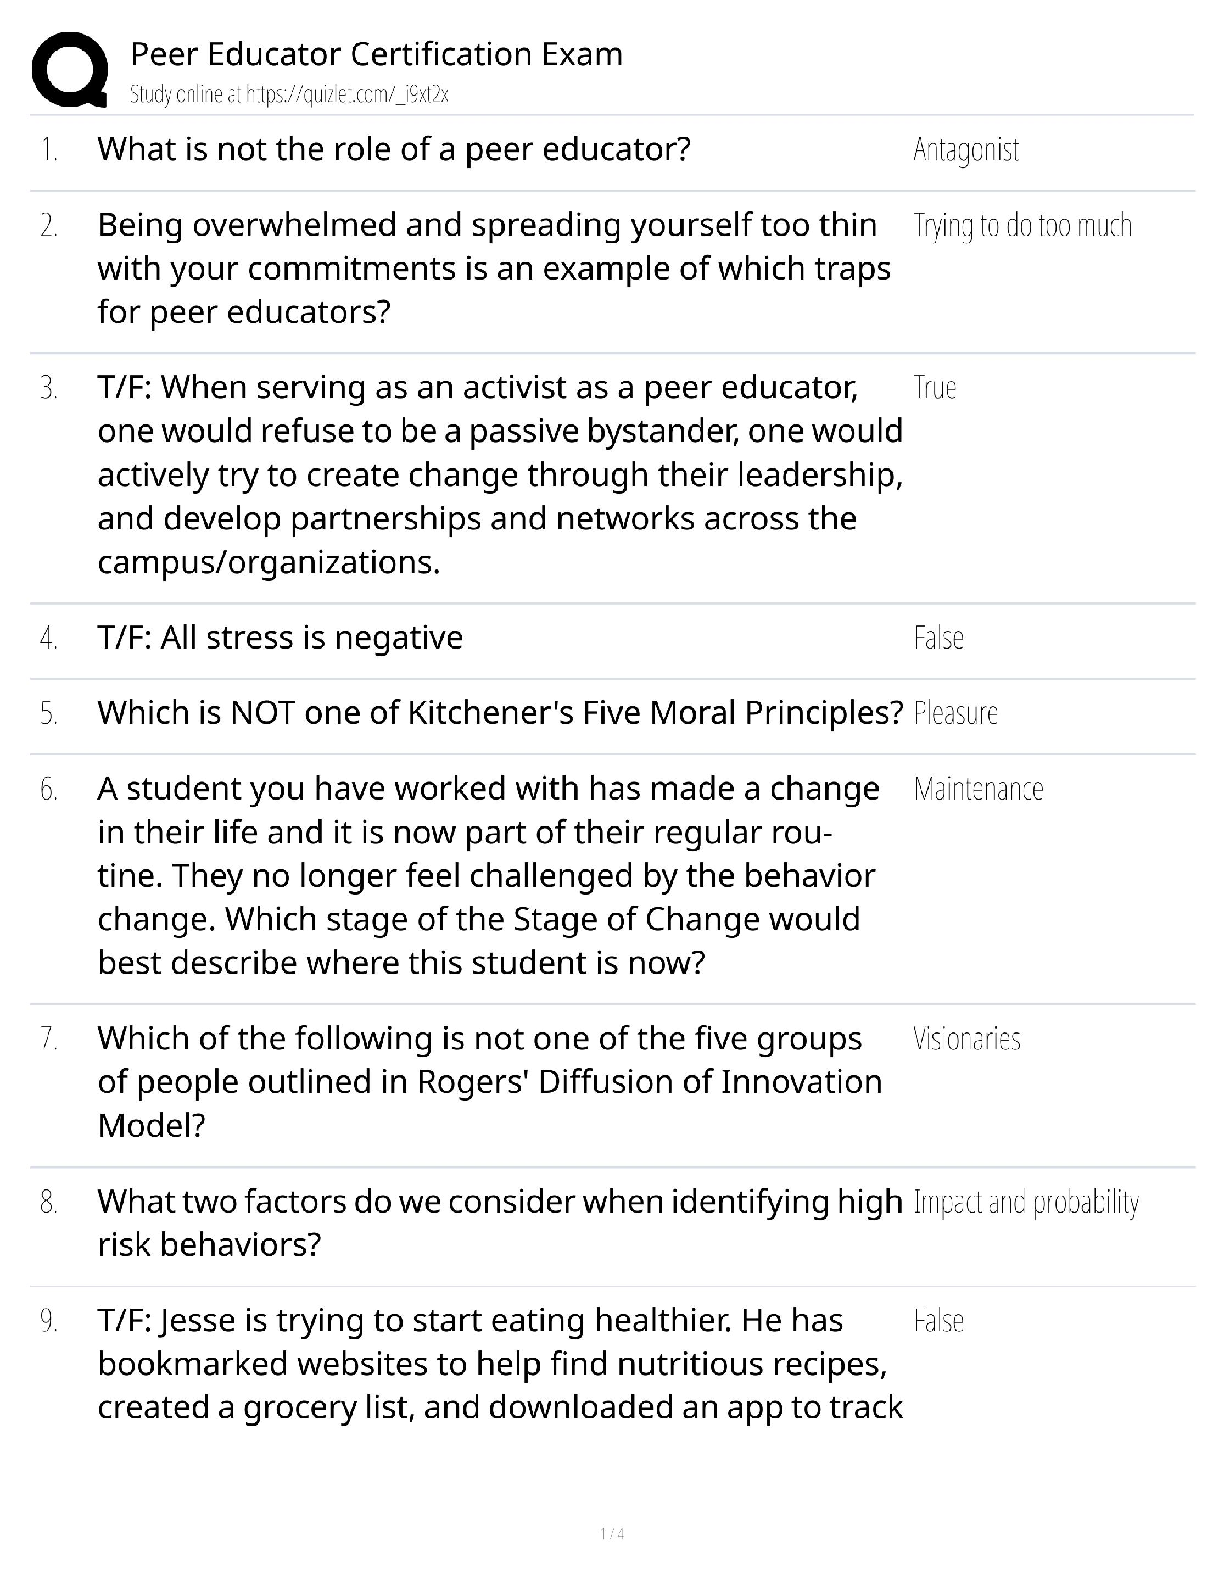Click the "False" answer for question 4
The image size is (1224, 1584).
click(938, 638)
